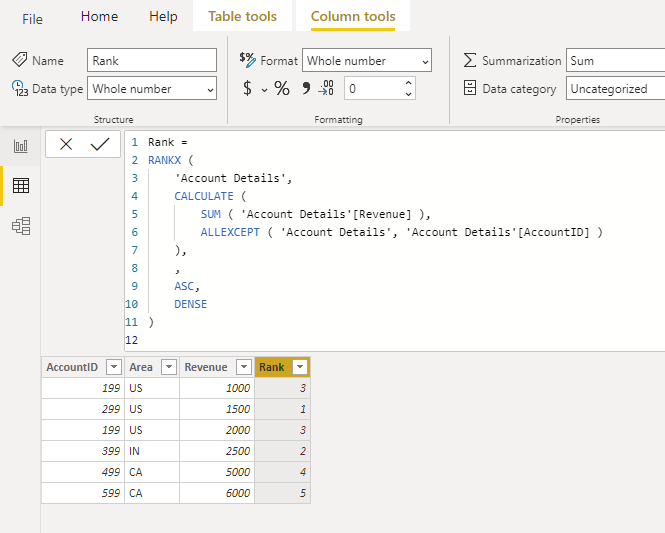Click the Data type 123 icon

pyautogui.click(x=20, y=88)
